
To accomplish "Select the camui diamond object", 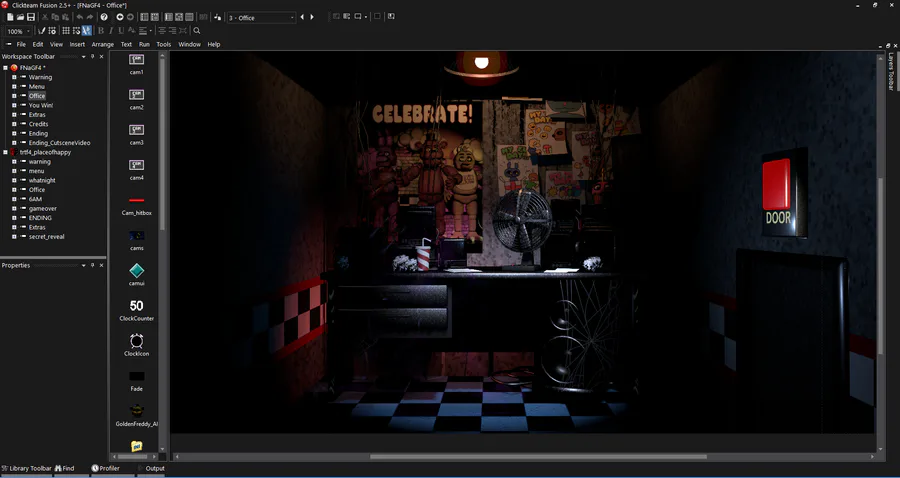I will click(137, 274).
